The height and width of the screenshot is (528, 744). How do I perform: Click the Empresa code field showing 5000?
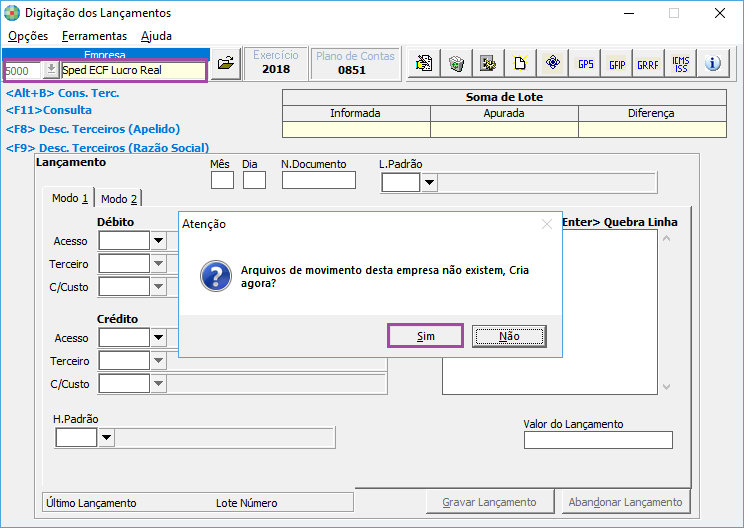pos(23,71)
